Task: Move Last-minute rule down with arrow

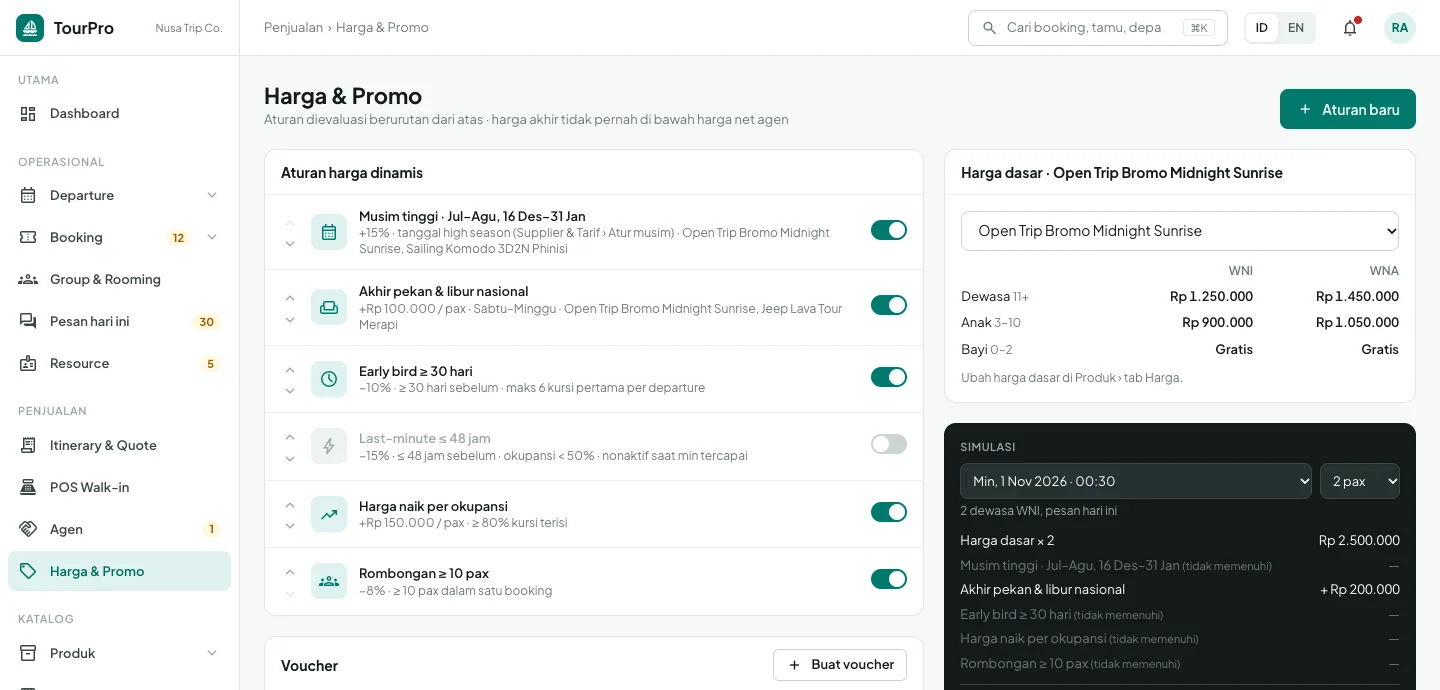Action: click(290, 458)
